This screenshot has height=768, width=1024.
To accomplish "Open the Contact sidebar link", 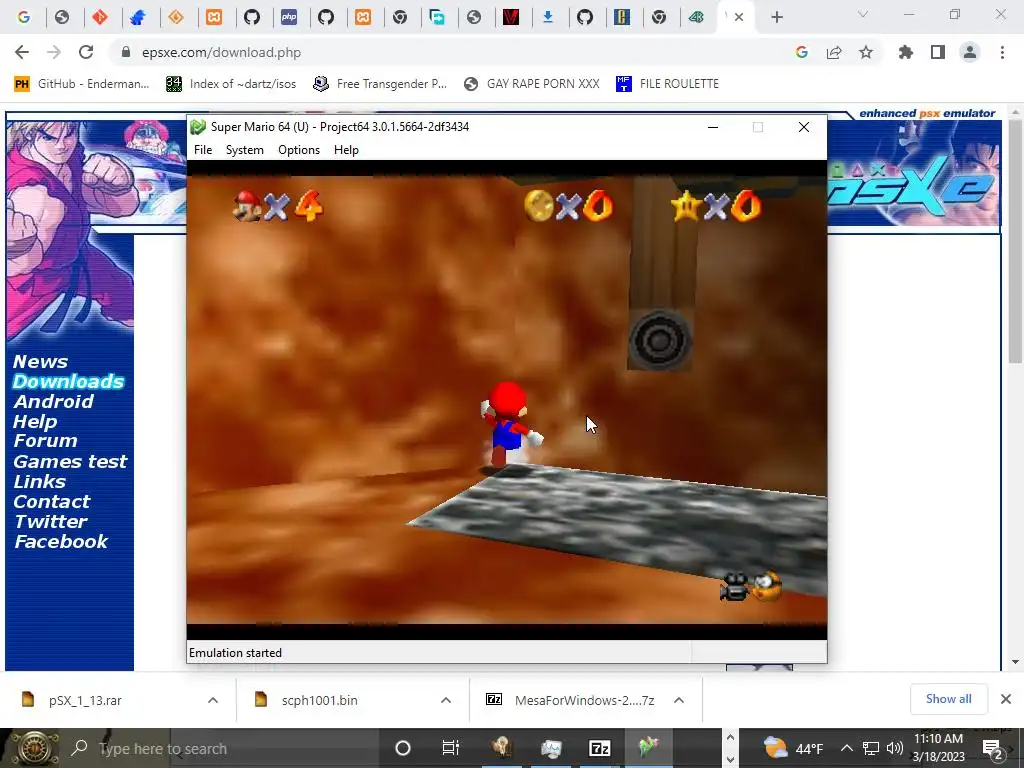I will (x=52, y=502).
